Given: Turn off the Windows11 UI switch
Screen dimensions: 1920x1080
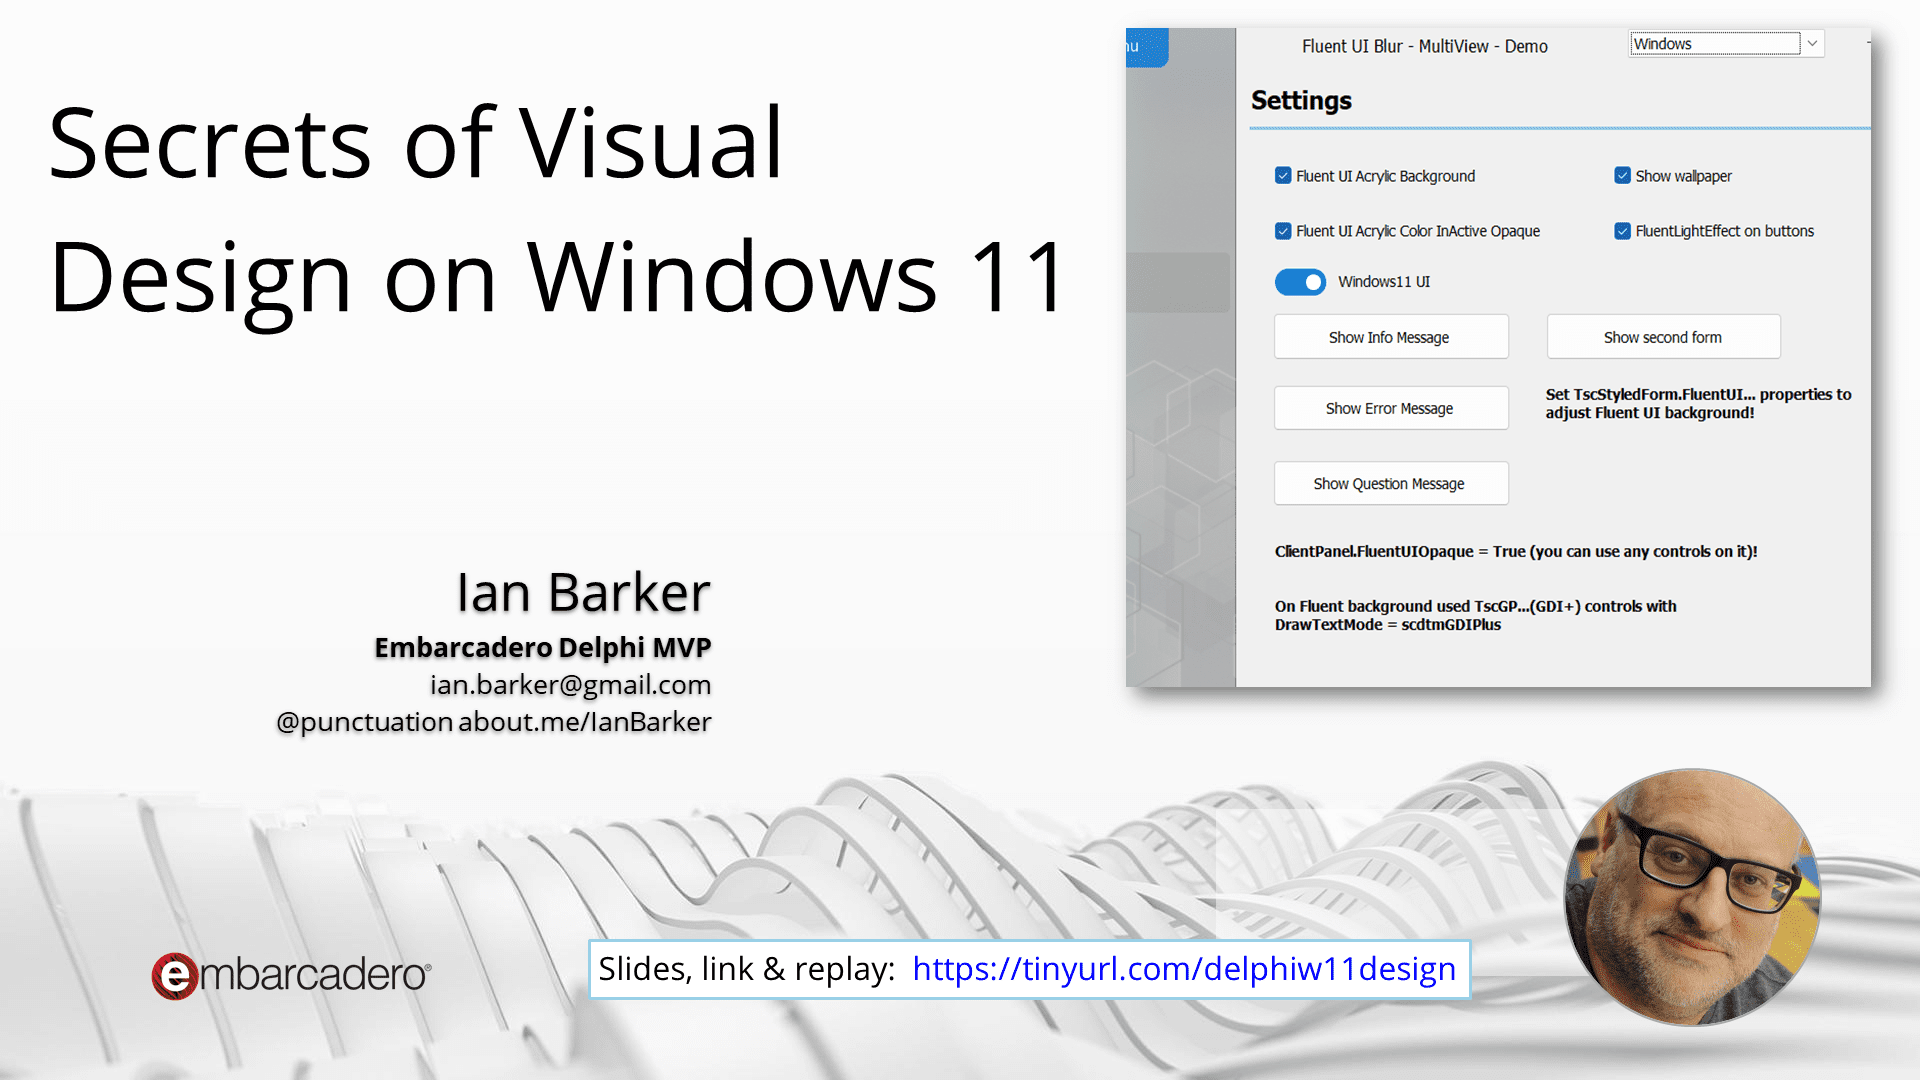Looking at the screenshot, I should tap(1300, 282).
